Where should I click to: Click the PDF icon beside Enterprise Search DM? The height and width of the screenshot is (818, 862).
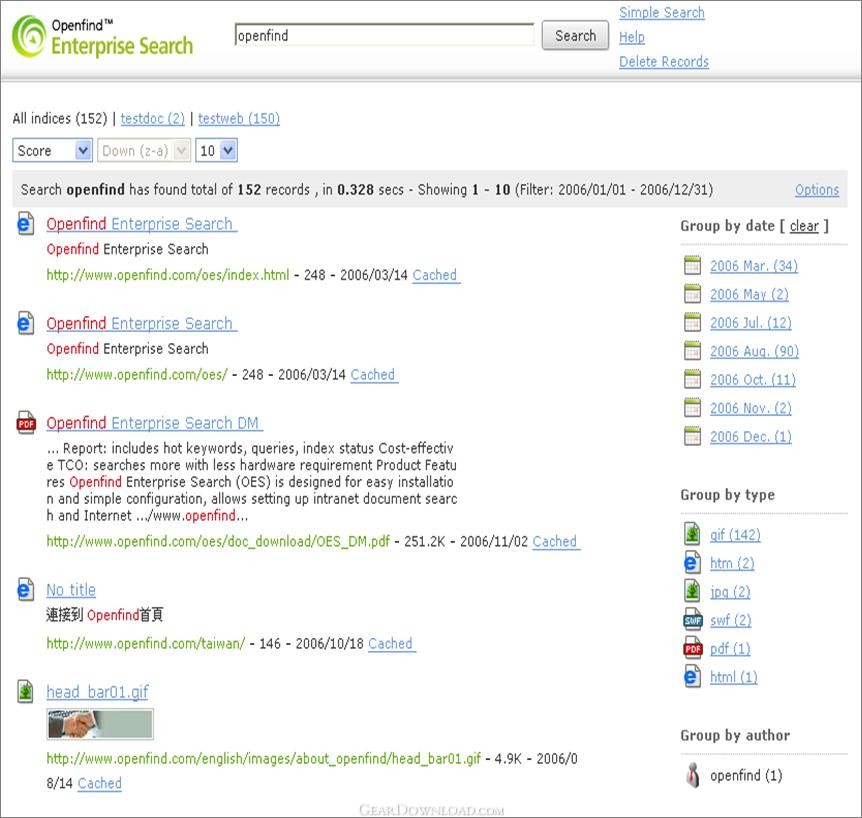[x=26, y=423]
